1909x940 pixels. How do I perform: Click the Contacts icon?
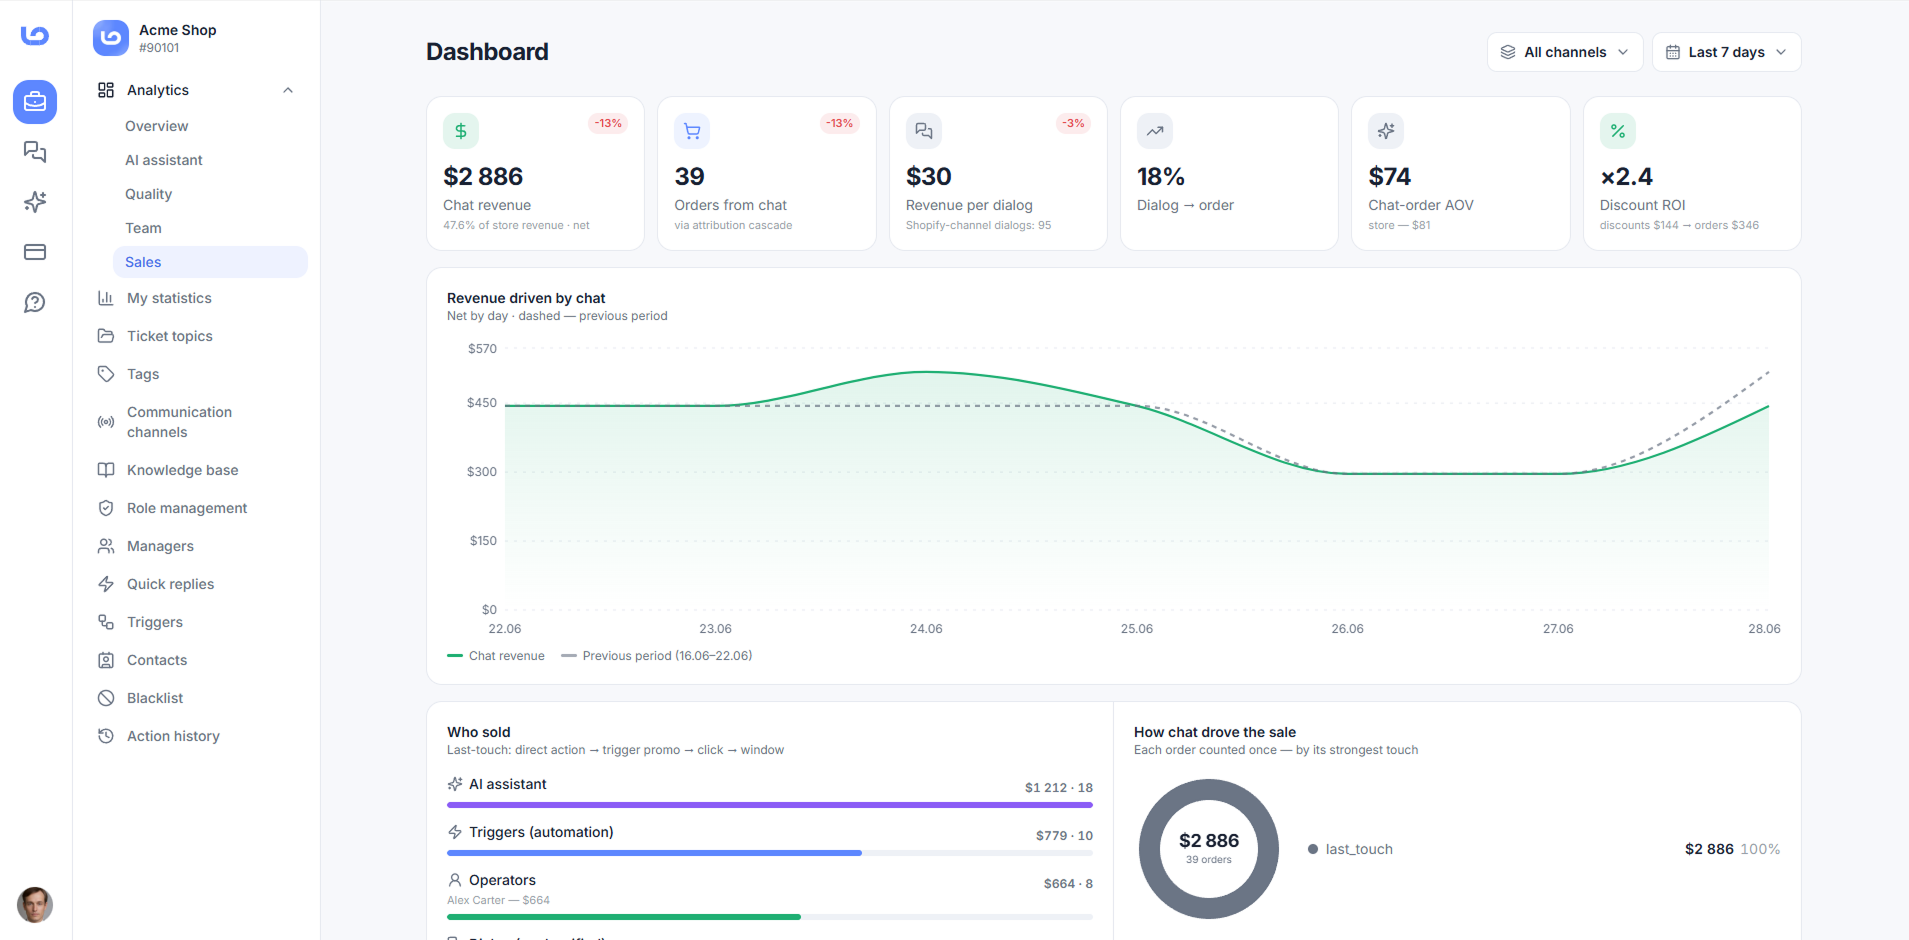[106, 660]
